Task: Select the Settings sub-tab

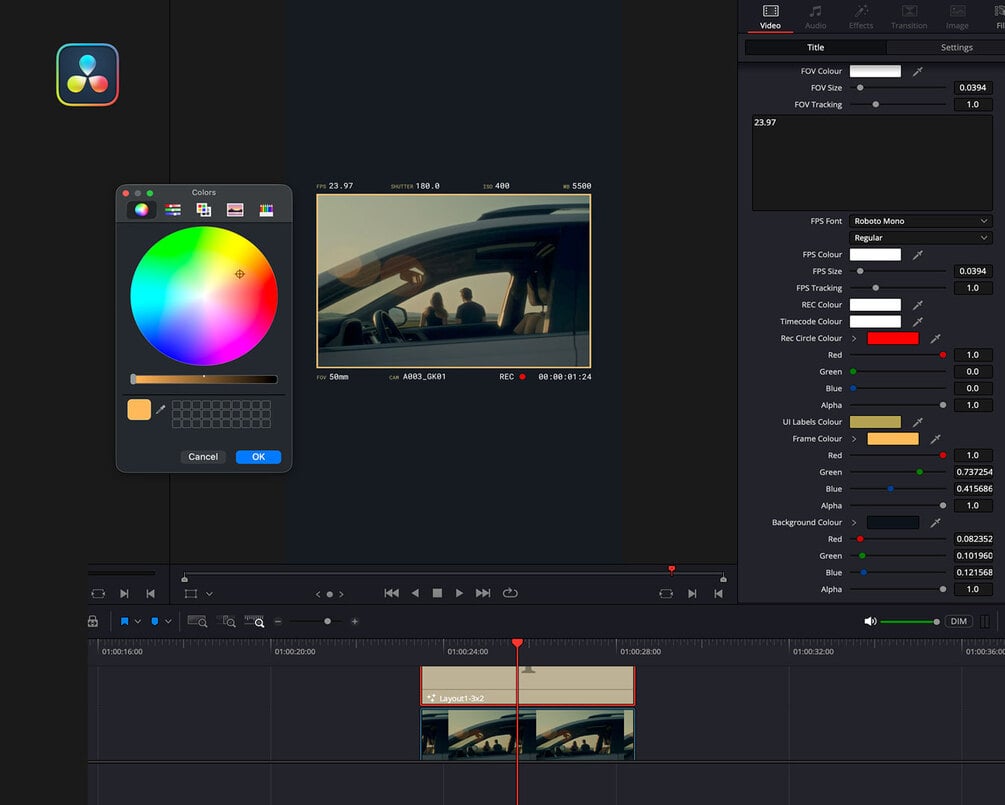Action: (956, 47)
